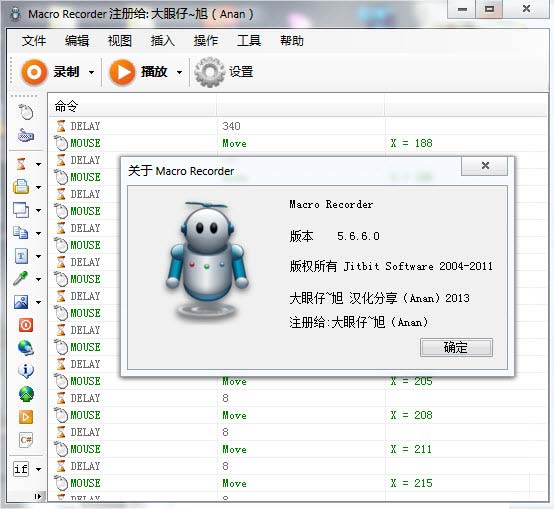Select the color picker eyedropper icon
This screenshot has width=554, height=509.
pos(20,278)
